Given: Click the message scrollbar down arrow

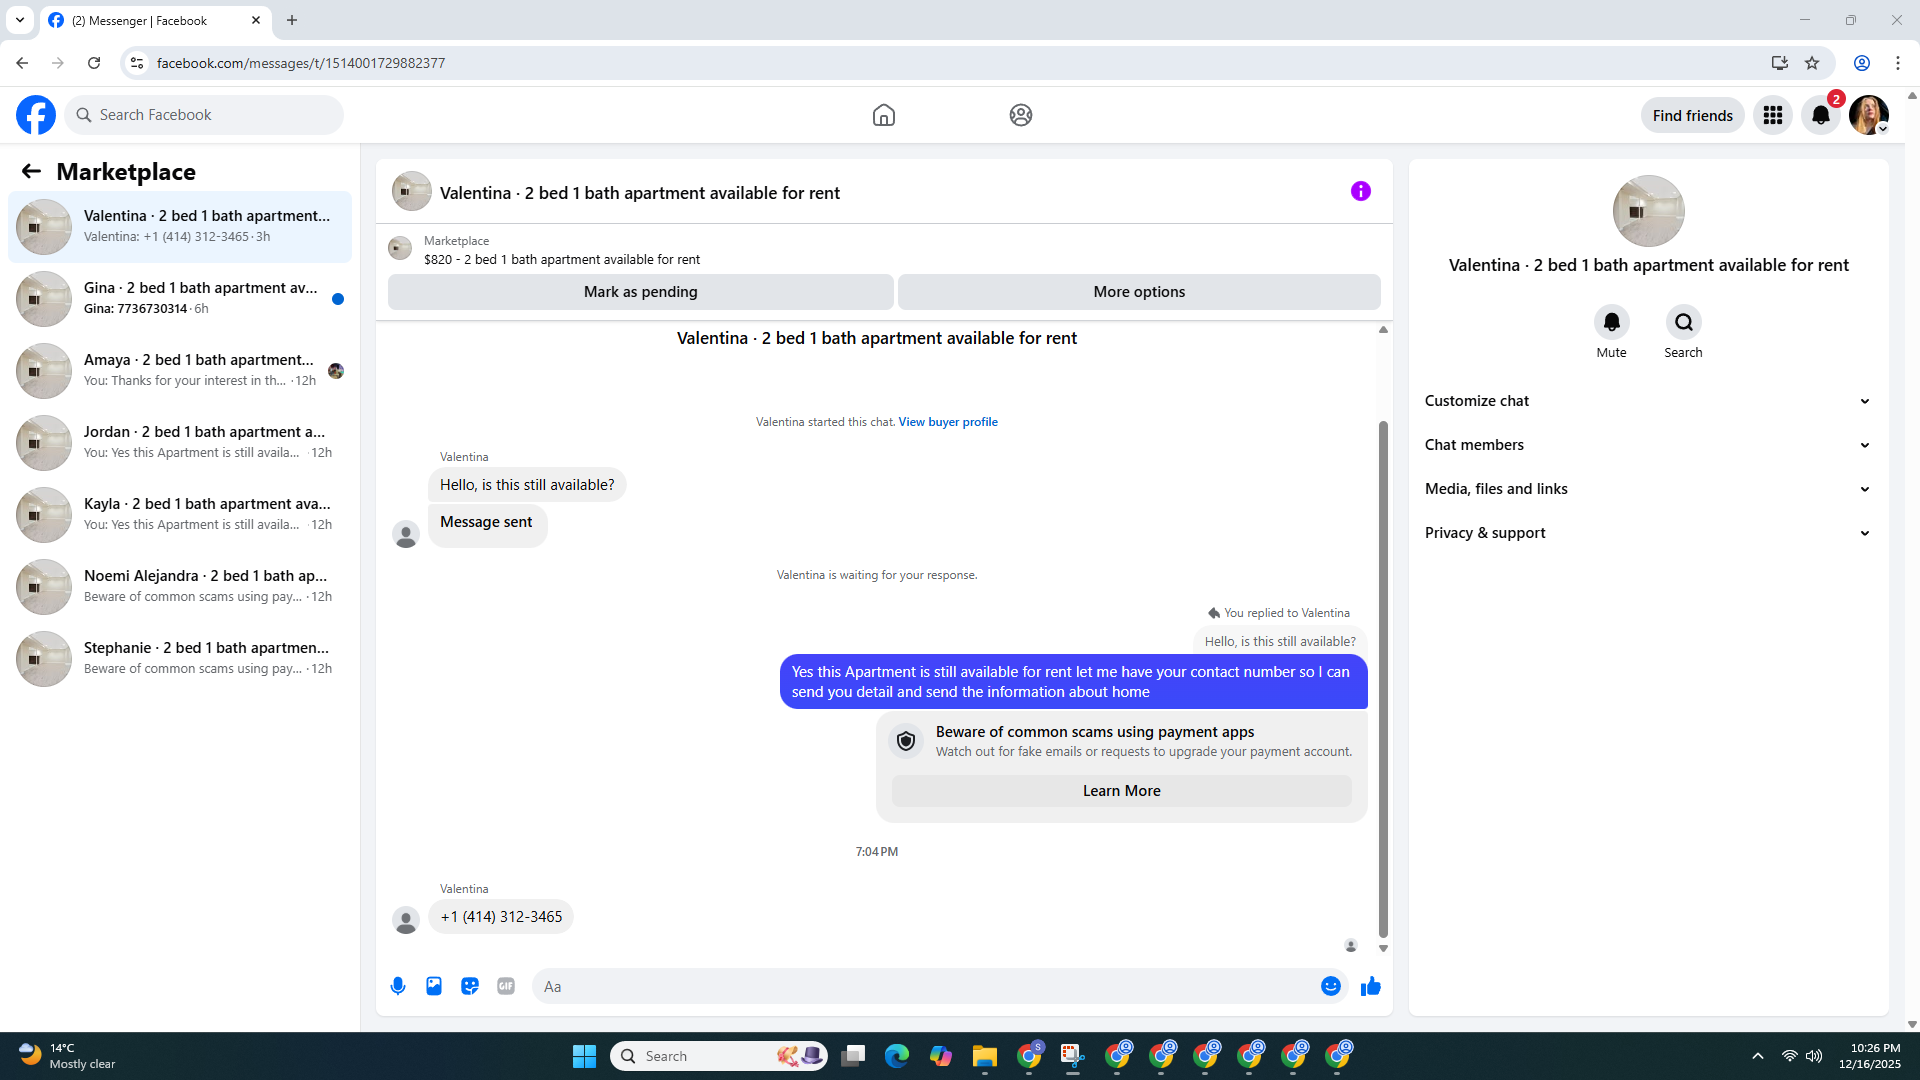Looking at the screenshot, I should [1383, 948].
